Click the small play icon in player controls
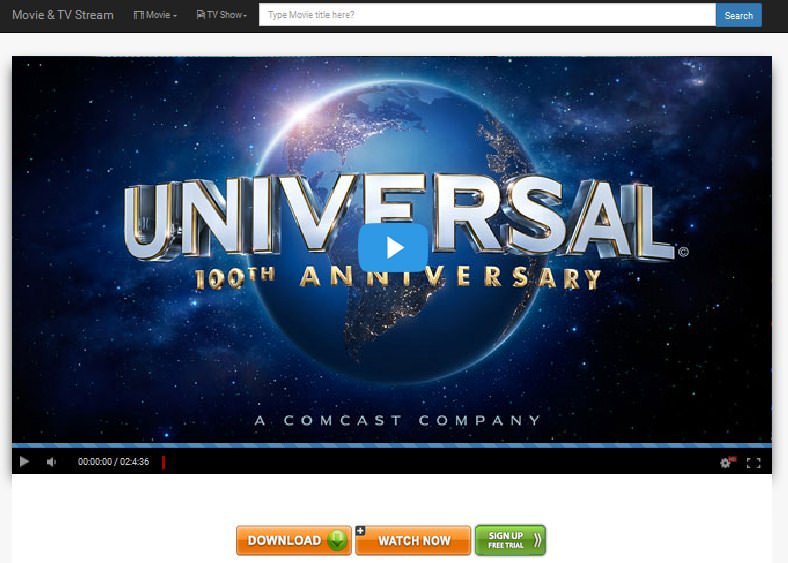Viewport: 788px width, 563px height. pyautogui.click(x=24, y=461)
